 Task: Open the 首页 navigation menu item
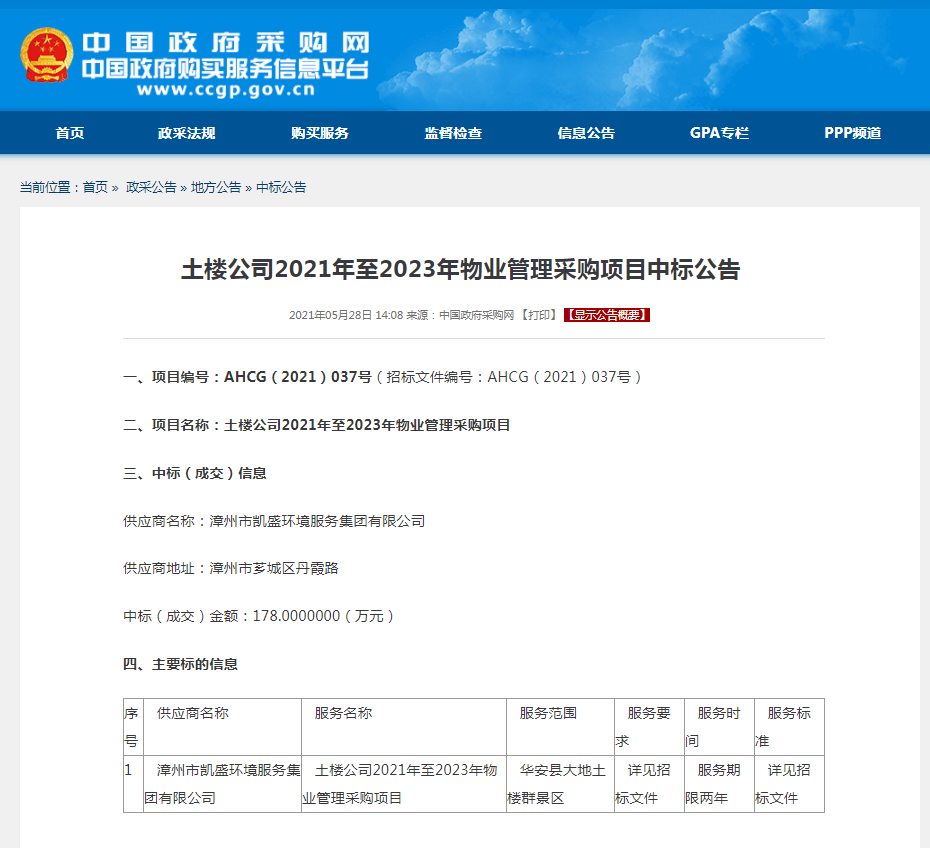click(x=70, y=133)
